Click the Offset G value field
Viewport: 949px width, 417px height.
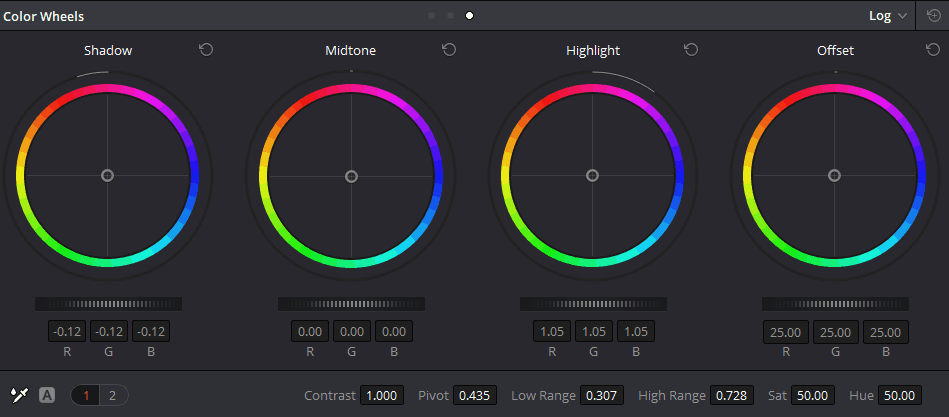pyautogui.click(x=836, y=332)
